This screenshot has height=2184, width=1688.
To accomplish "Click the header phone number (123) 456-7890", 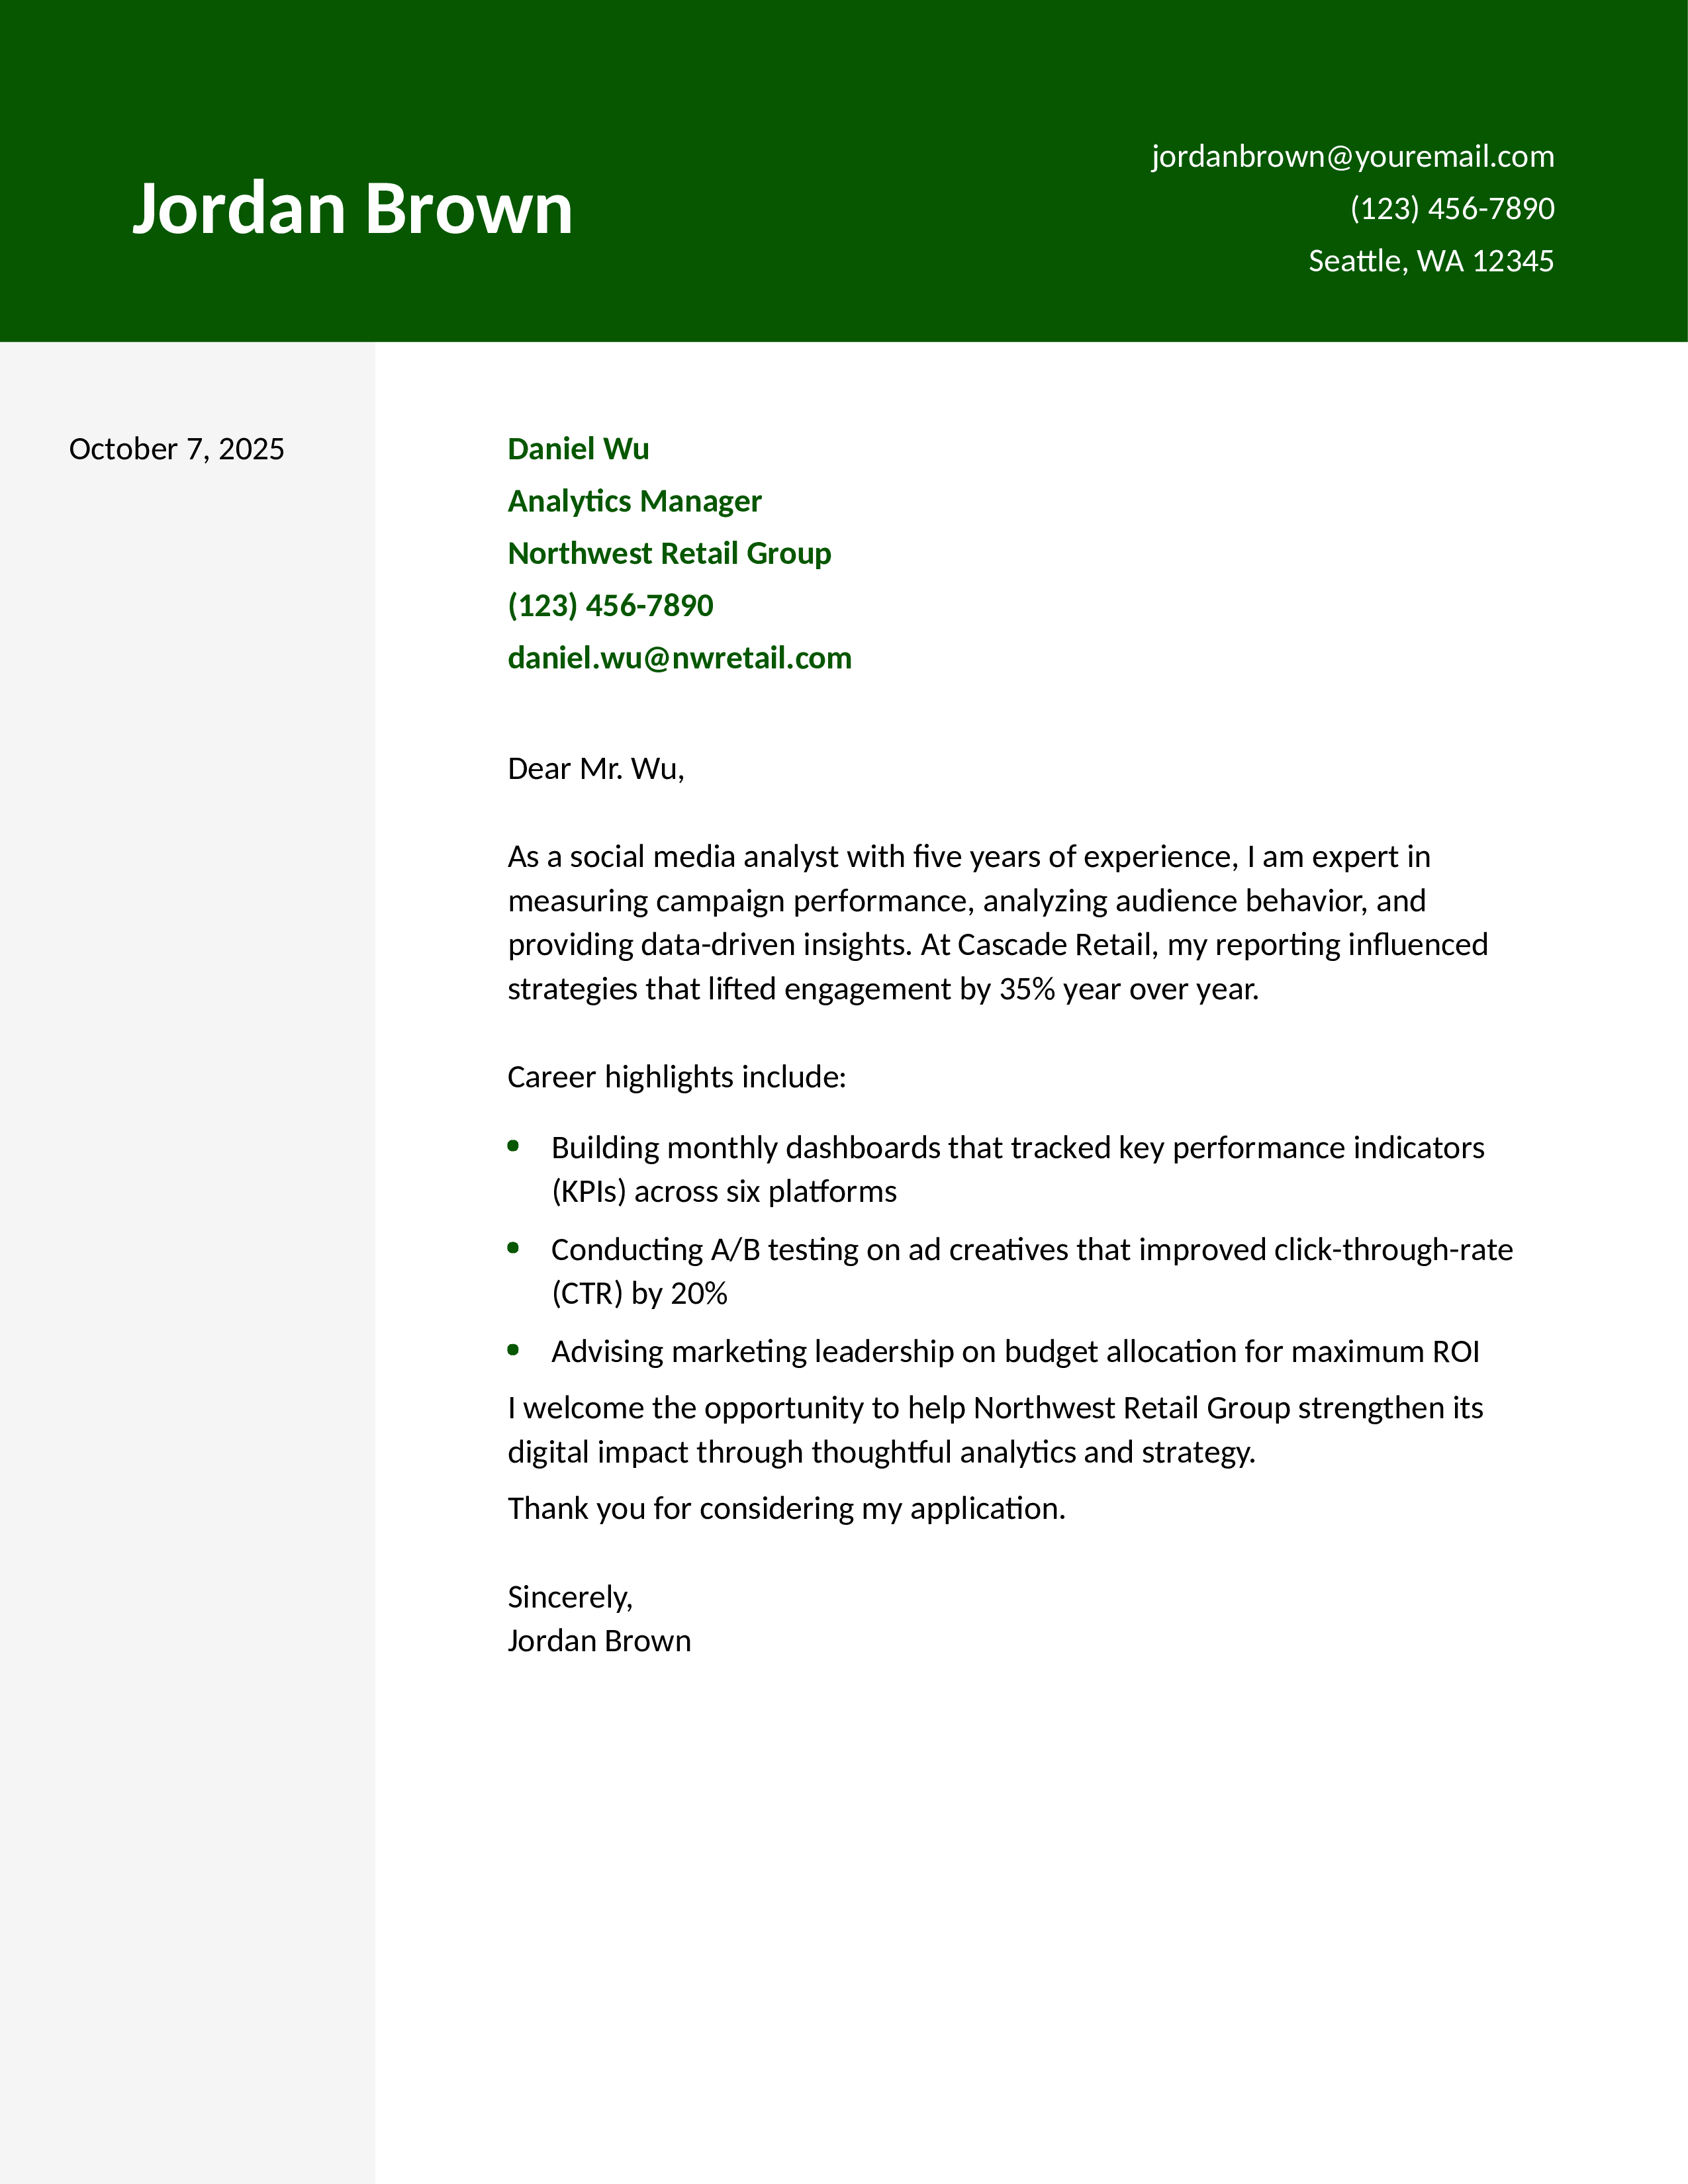I will click(1451, 209).
